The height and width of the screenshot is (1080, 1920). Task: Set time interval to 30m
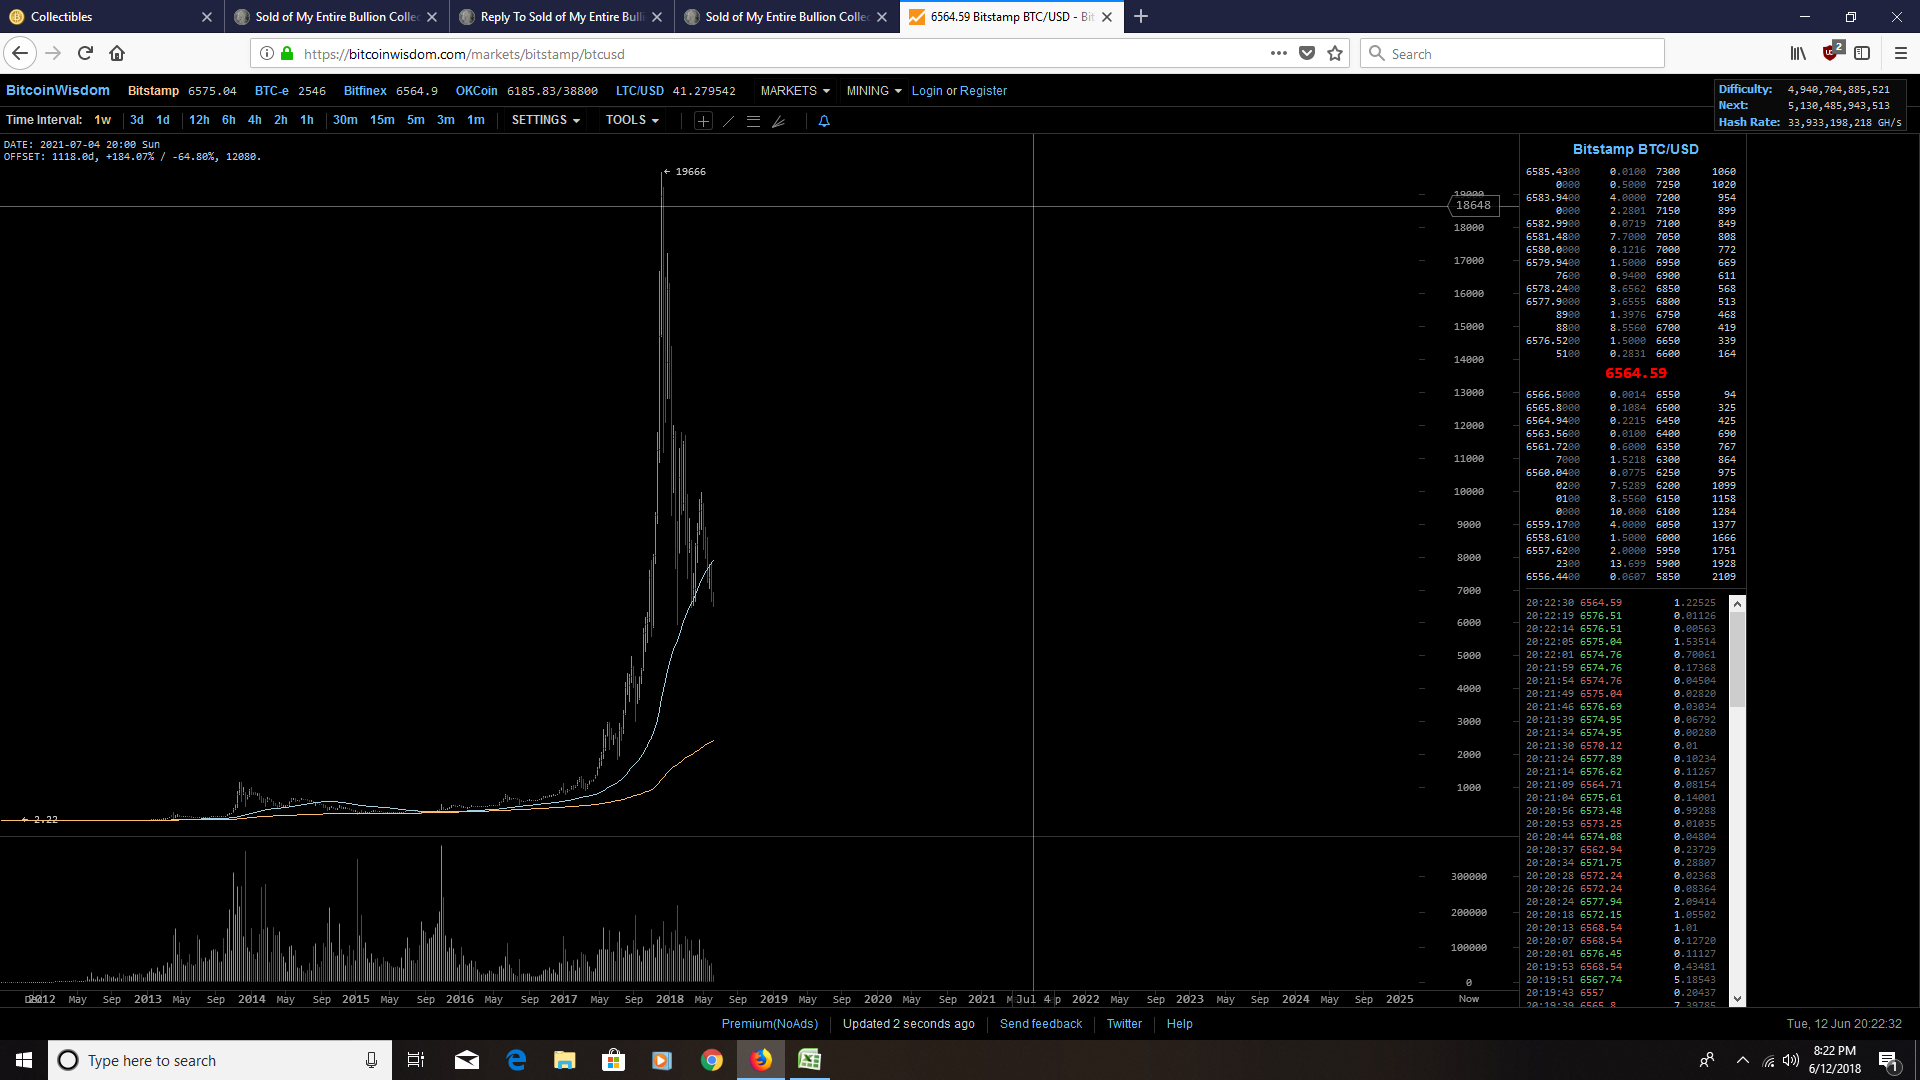(345, 120)
